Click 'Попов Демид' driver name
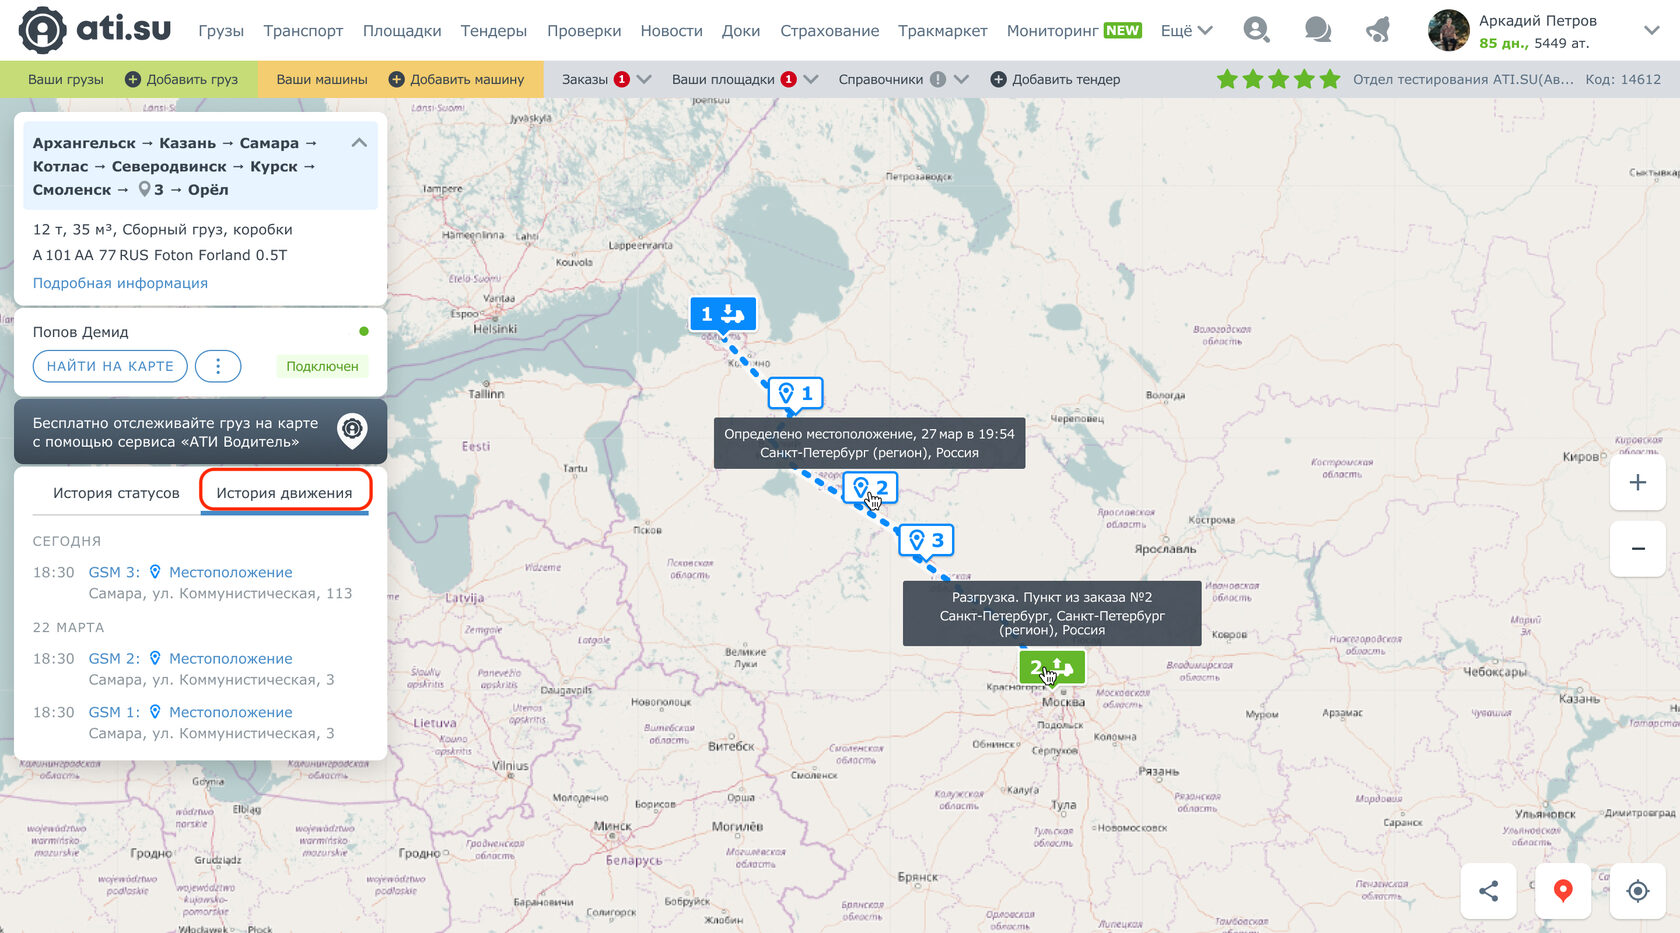1680x933 pixels. pyautogui.click(x=80, y=332)
